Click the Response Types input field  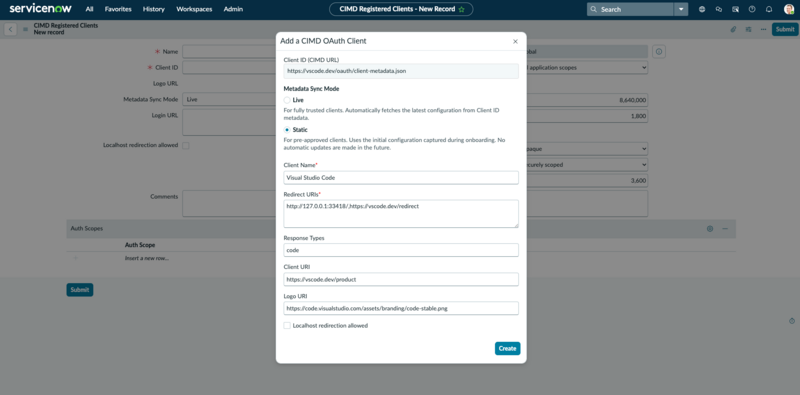(401, 250)
